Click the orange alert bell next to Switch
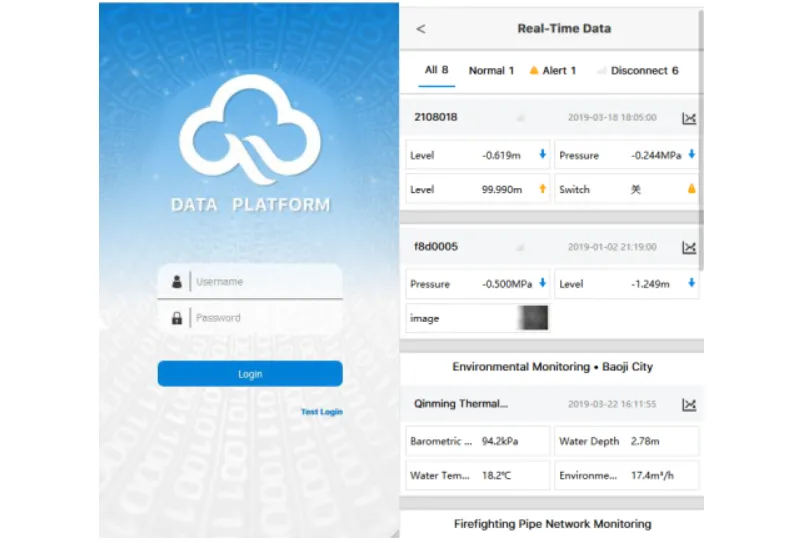This screenshot has height=543, width=794. (691, 189)
